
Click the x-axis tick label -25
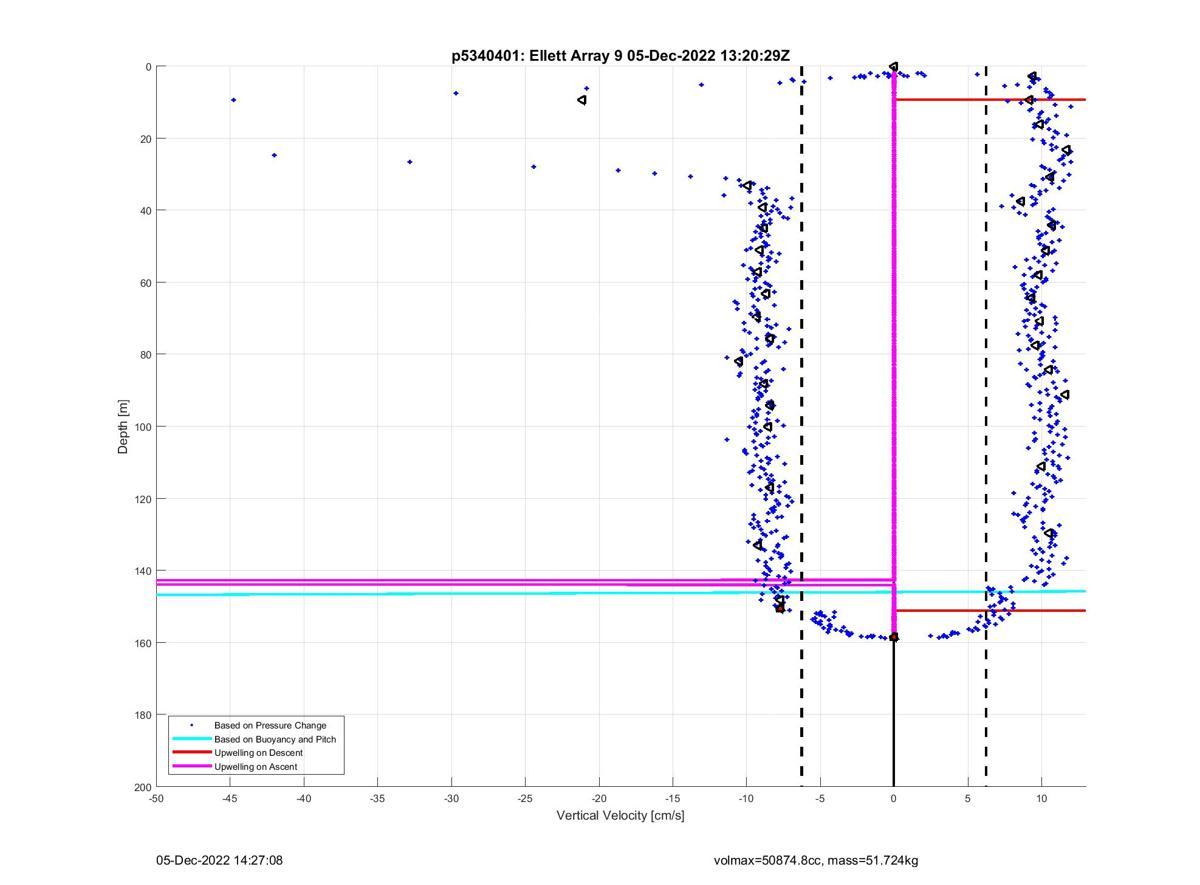tap(525, 798)
